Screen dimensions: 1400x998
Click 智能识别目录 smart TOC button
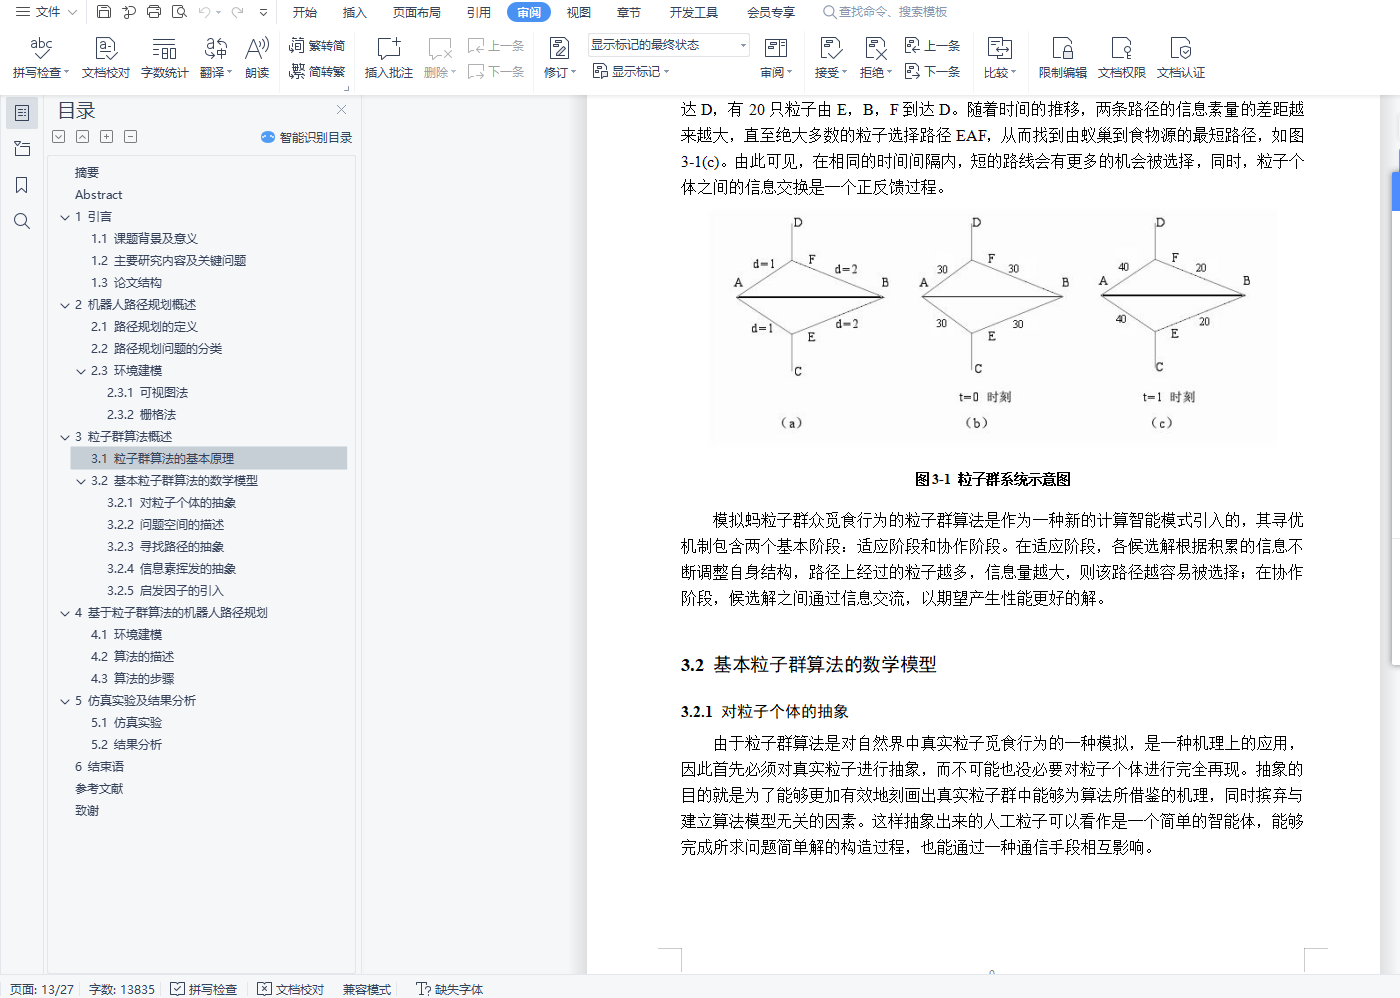pos(306,137)
